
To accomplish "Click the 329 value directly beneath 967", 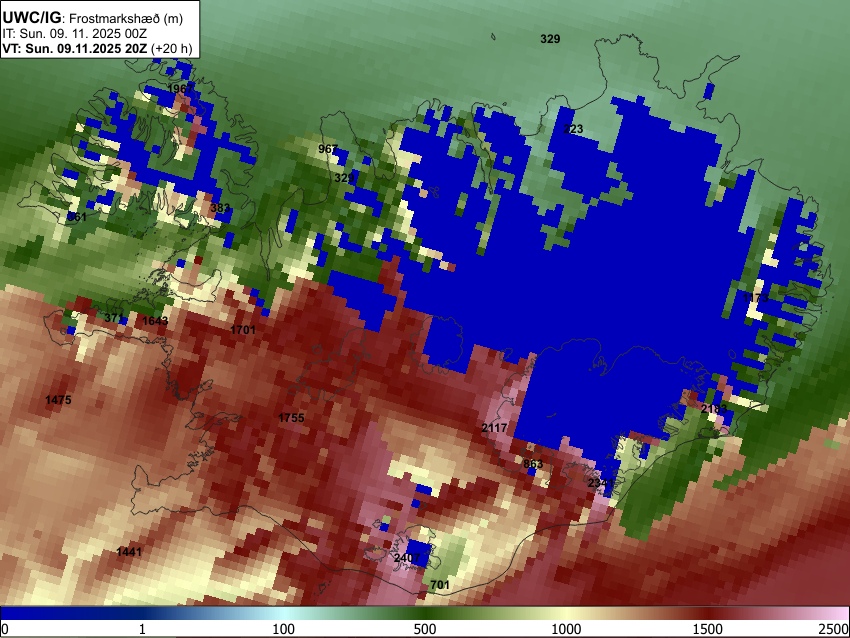I will (x=344, y=177).
